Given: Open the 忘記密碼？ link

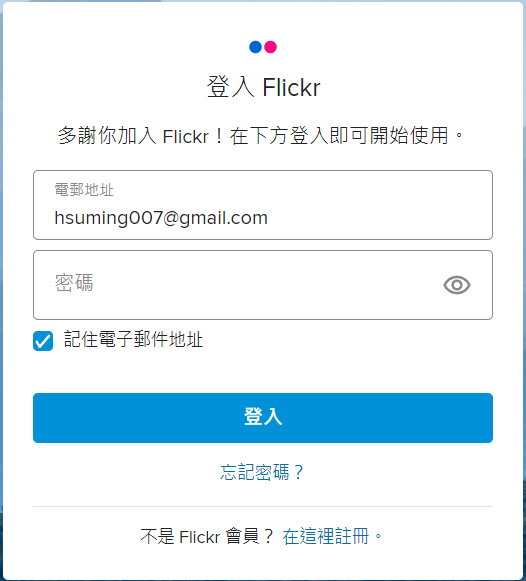Looking at the screenshot, I should click(262, 472).
